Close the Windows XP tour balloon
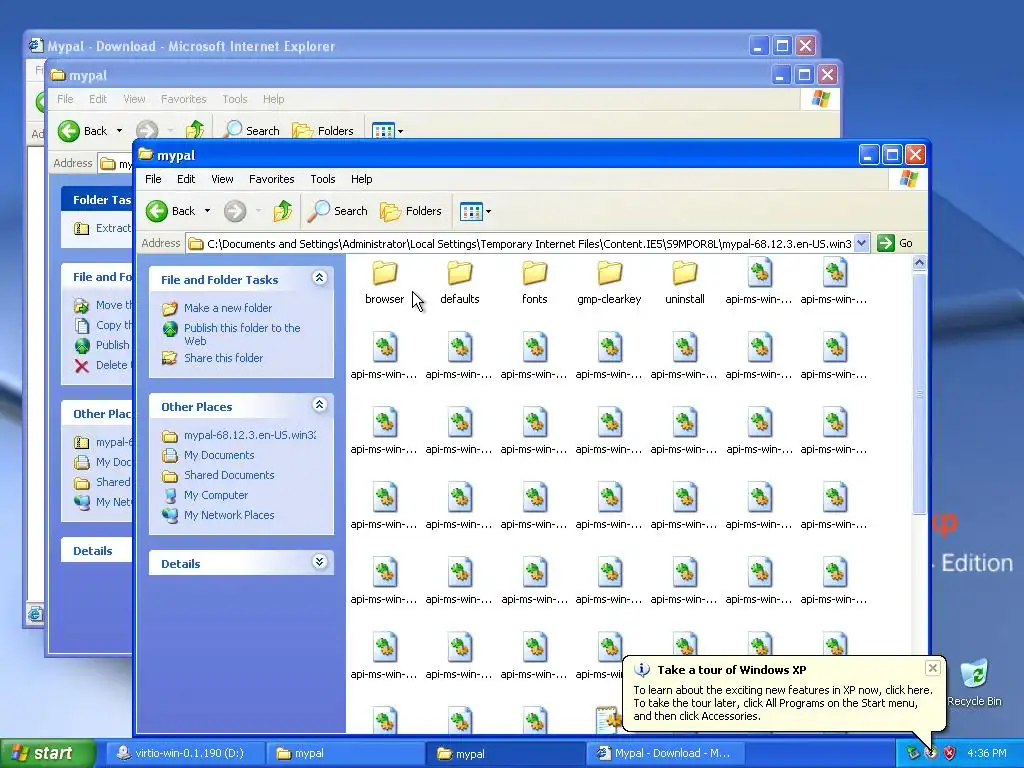1024x768 pixels. (x=933, y=667)
